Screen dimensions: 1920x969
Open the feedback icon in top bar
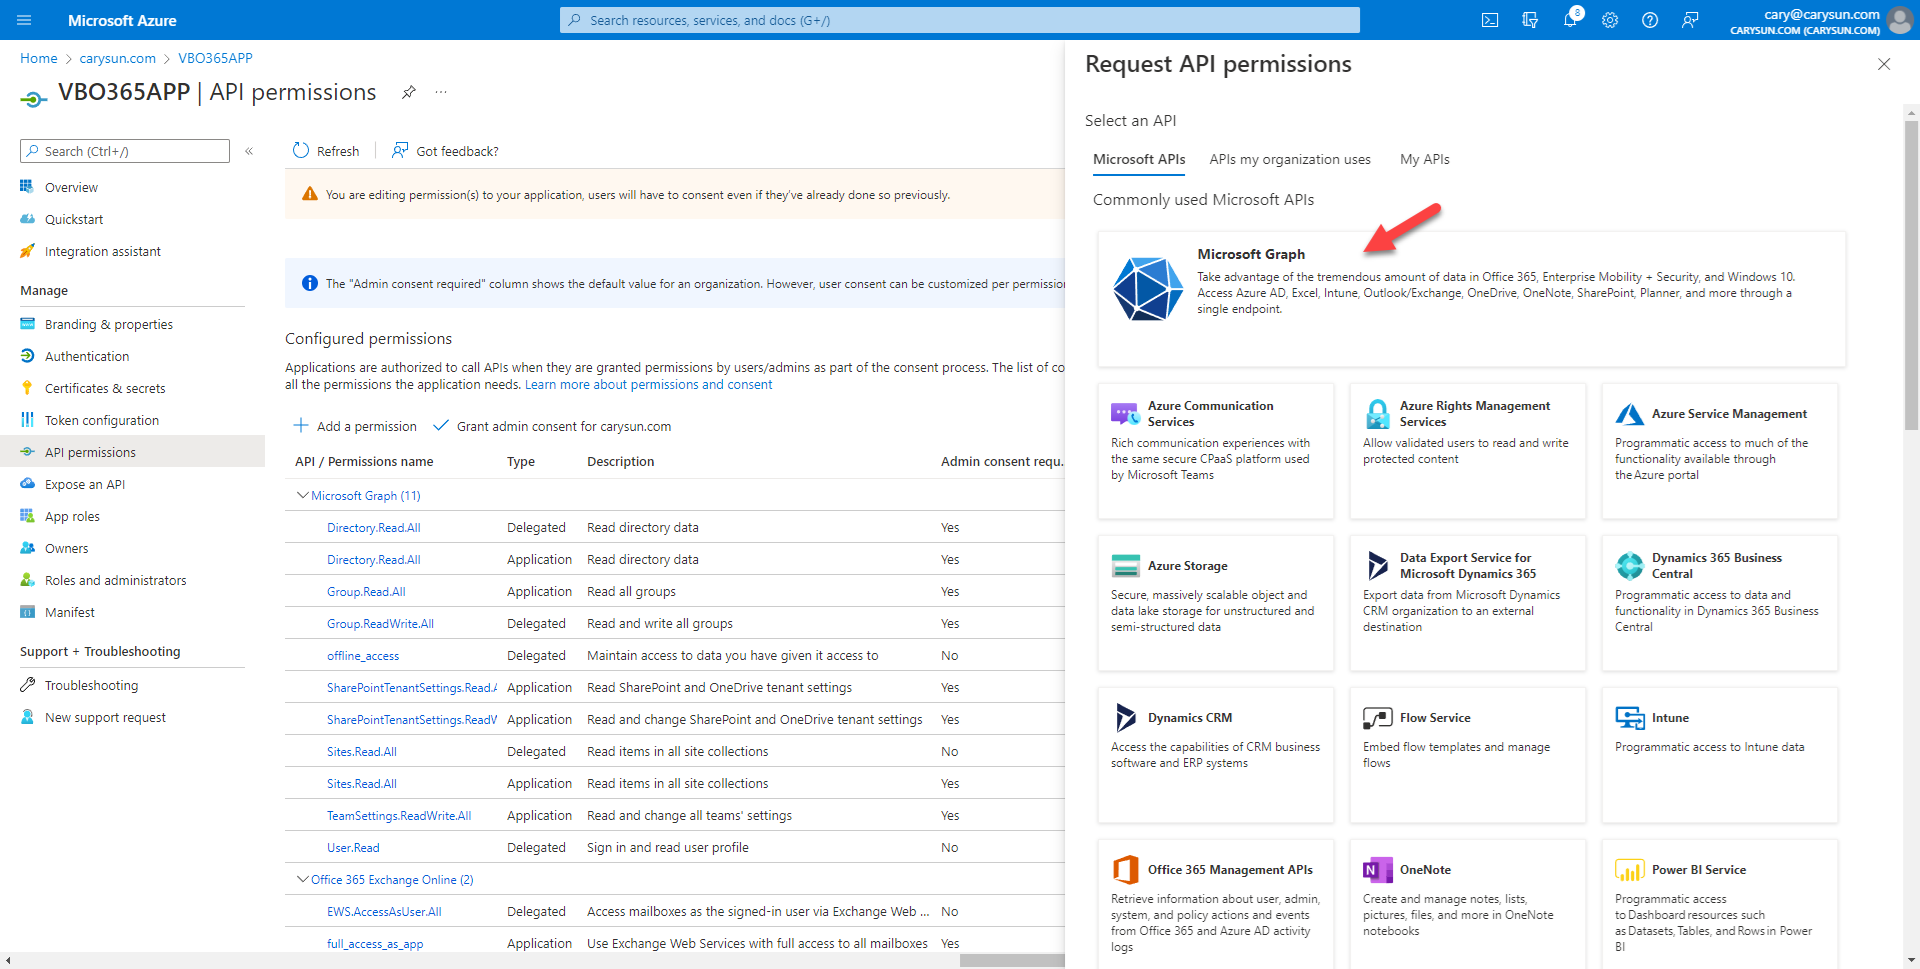click(x=1690, y=20)
